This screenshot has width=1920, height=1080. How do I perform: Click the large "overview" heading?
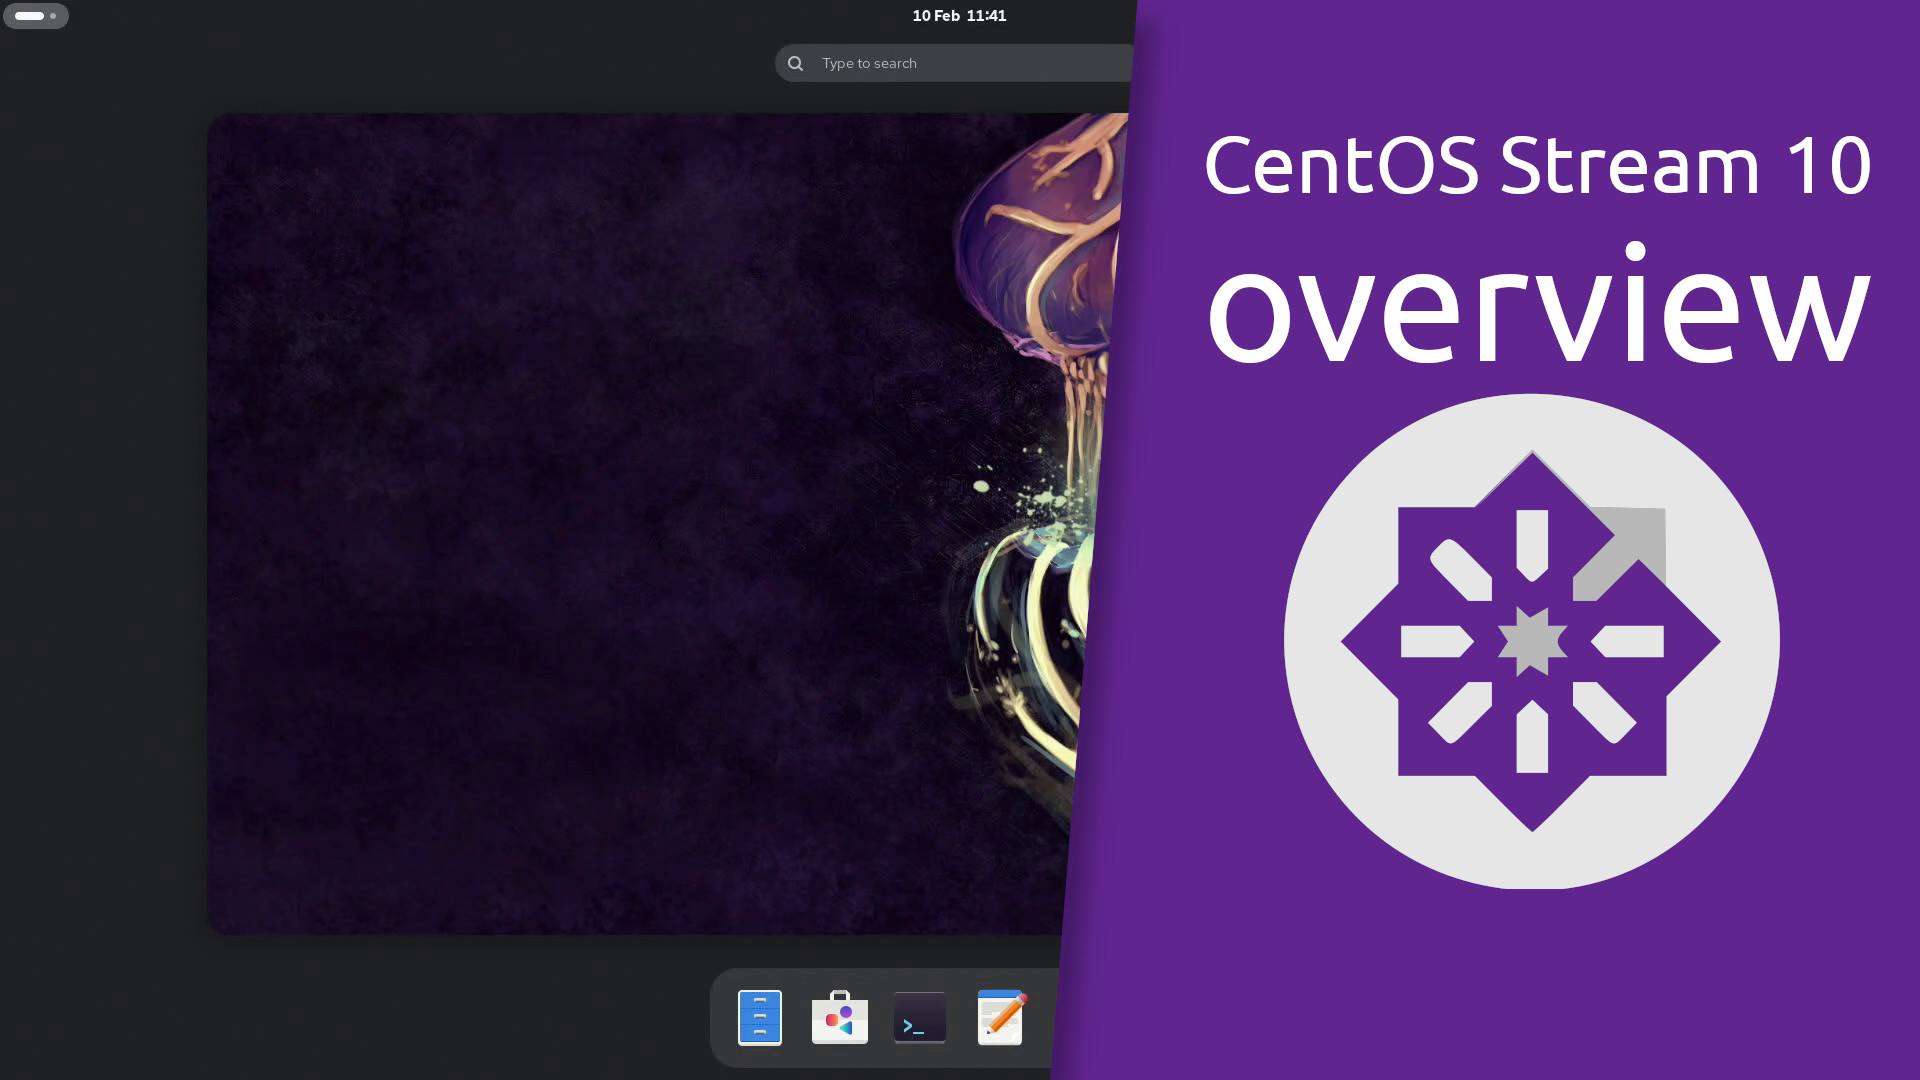click(x=1536, y=305)
